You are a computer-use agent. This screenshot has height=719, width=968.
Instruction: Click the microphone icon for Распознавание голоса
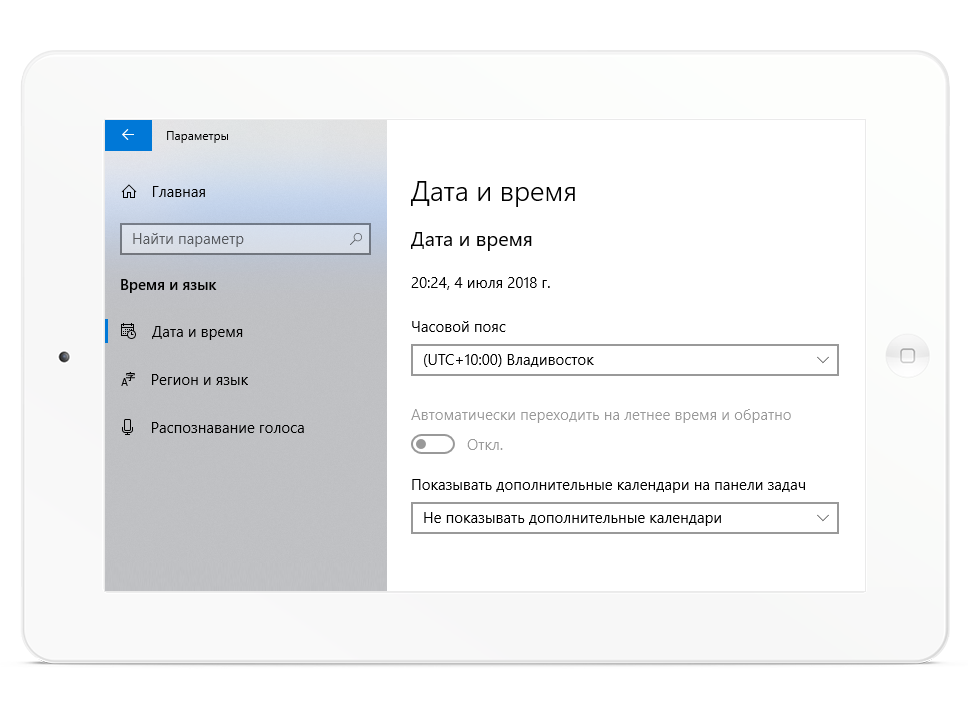(x=128, y=428)
